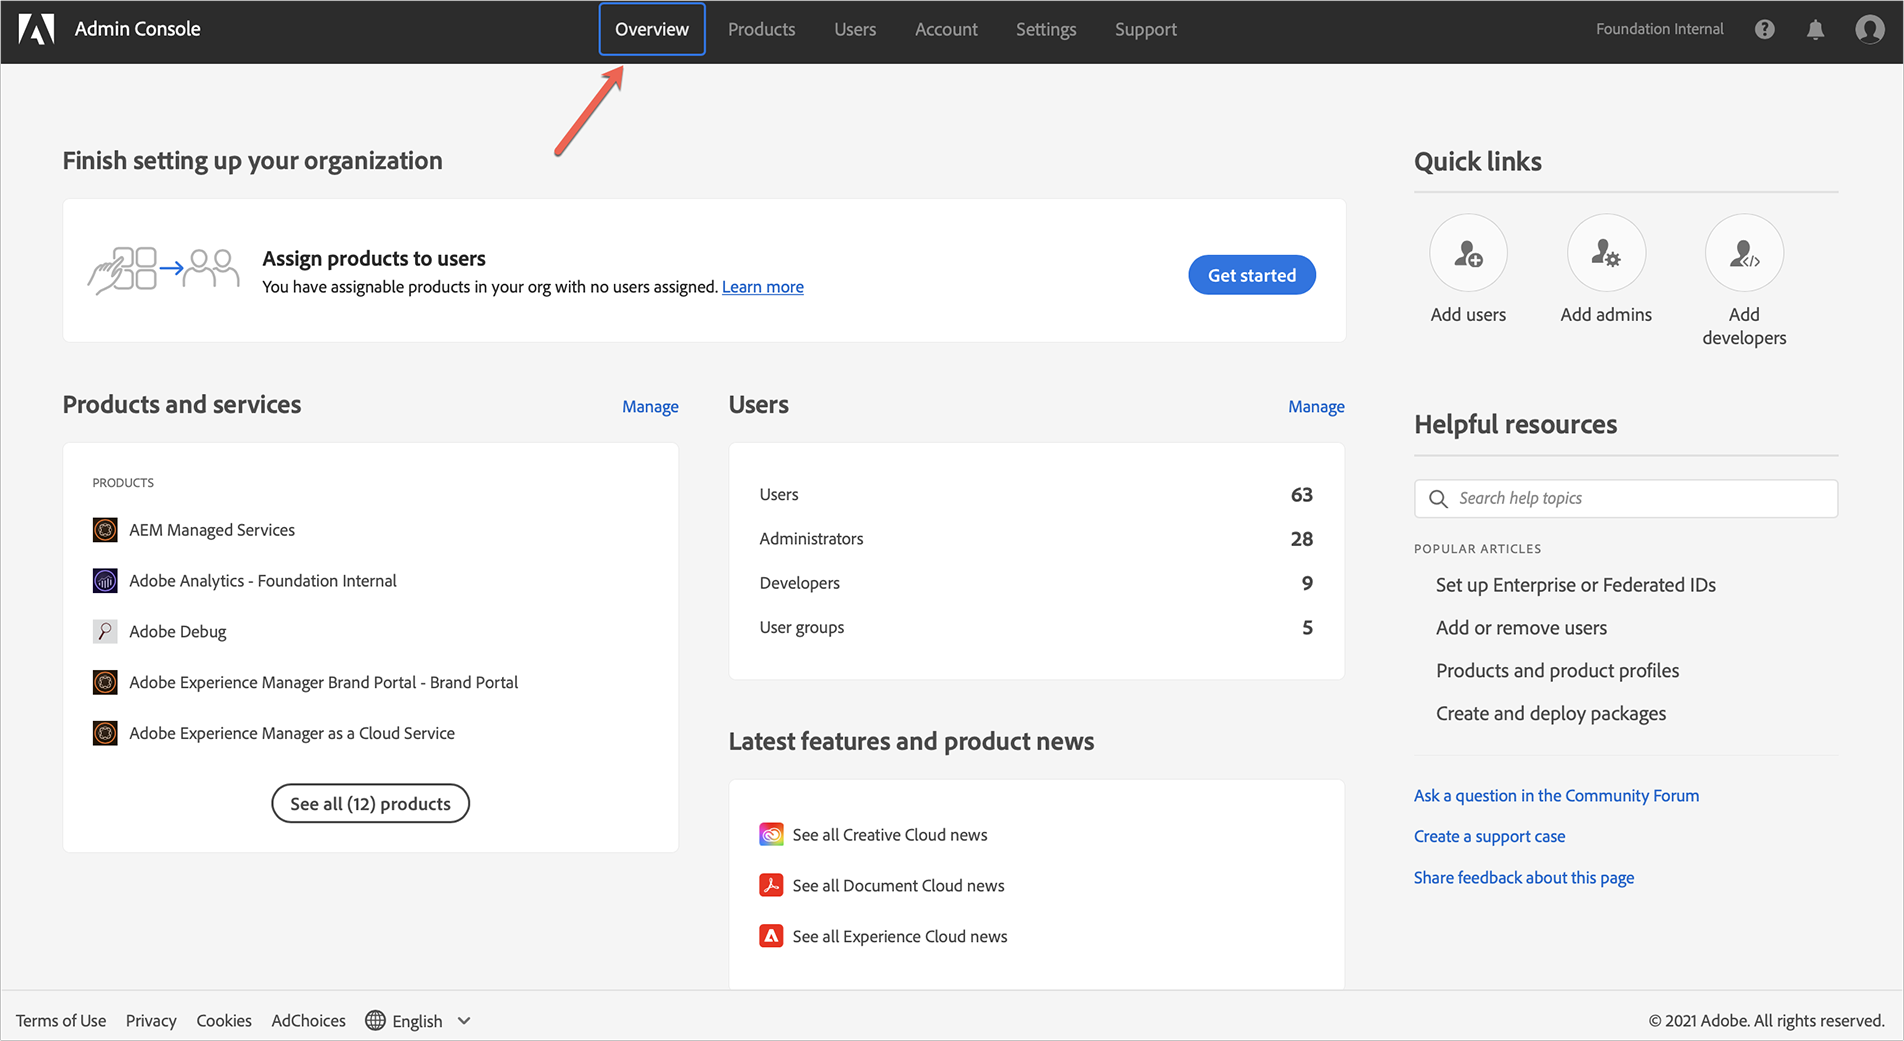Viewport: 1904px width, 1041px height.
Task: Click See all (12) products button
Action: click(370, 803)
